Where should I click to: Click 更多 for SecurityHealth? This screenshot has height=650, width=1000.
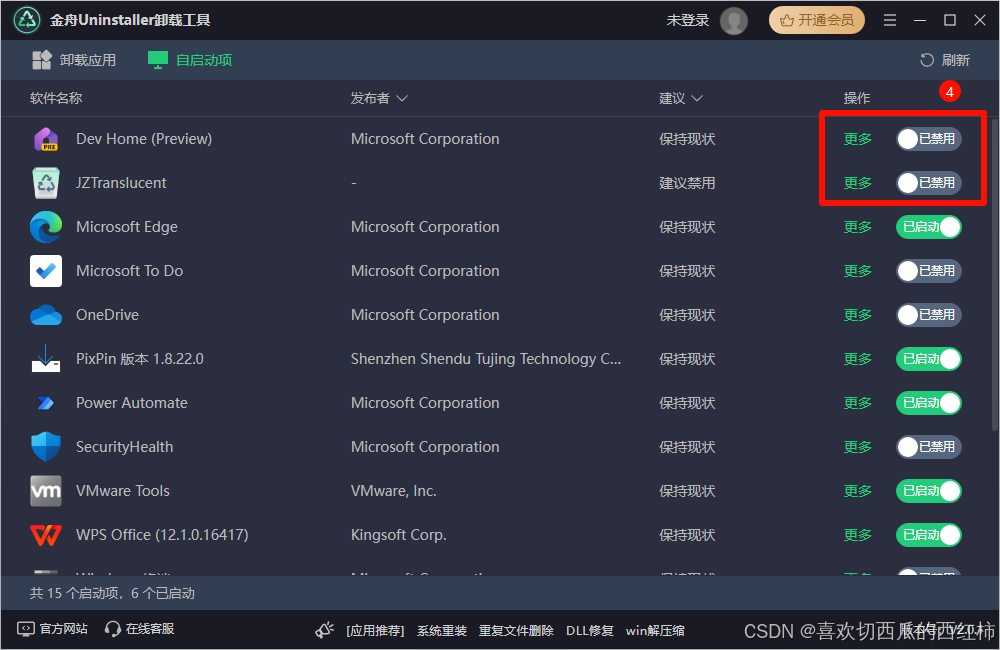point(857,447)
